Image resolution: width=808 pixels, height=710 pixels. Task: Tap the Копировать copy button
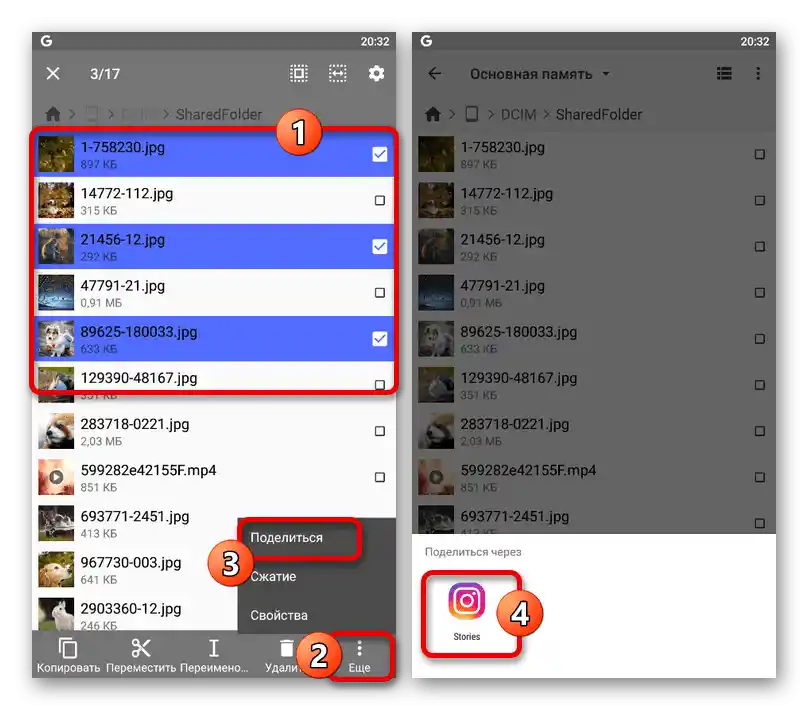pos(68,655)
